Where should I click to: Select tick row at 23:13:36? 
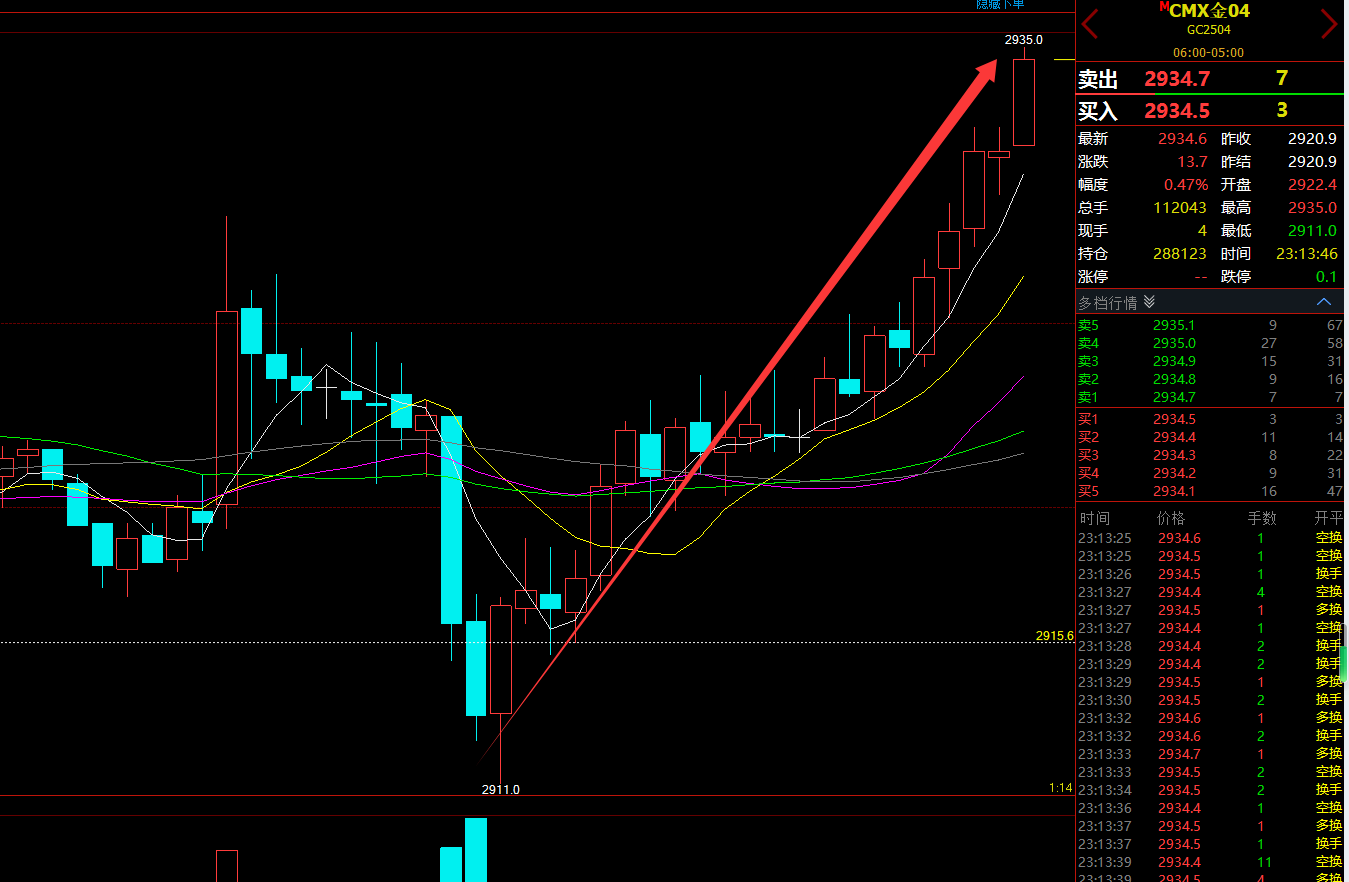(1210, 808)
